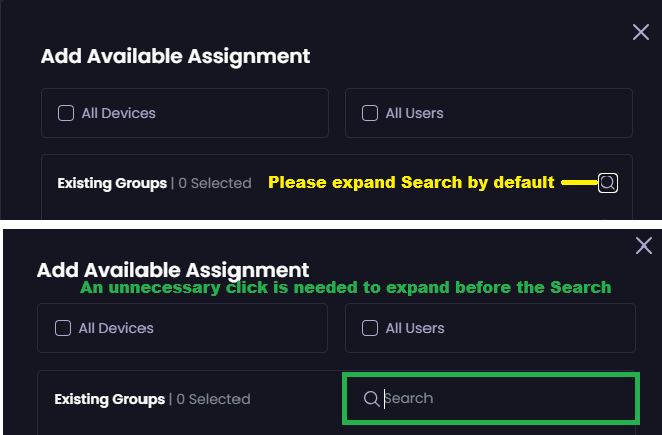662x435 pixels.
Task: Focus the Search text input field
Action: [x=500, y=399]
